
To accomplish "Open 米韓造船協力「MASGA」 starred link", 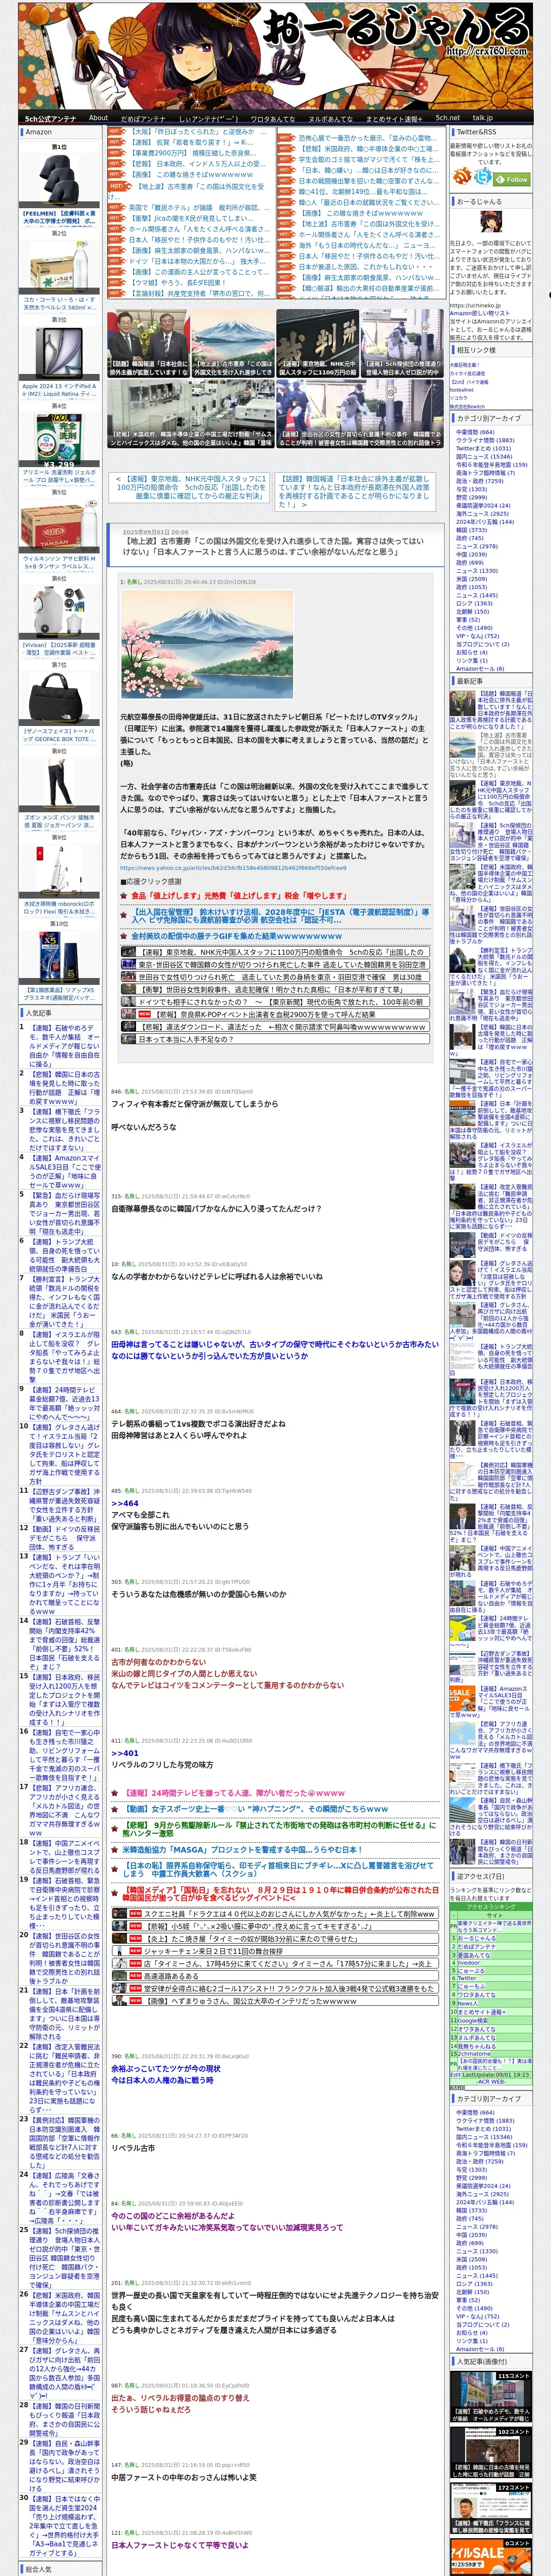I will tap(241, 1850).
